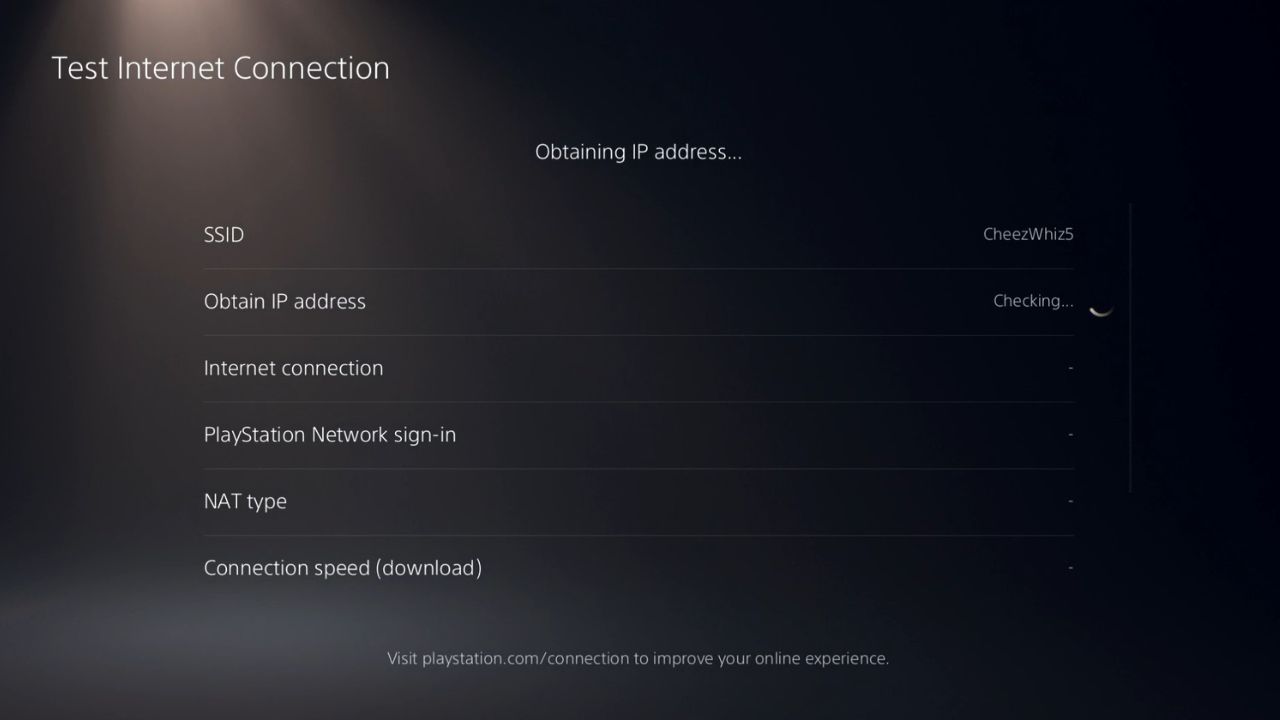1280x720 pixels.
Task: Click the footer improve online experience message
Action: pyautogui.click(x=638, y=658)
